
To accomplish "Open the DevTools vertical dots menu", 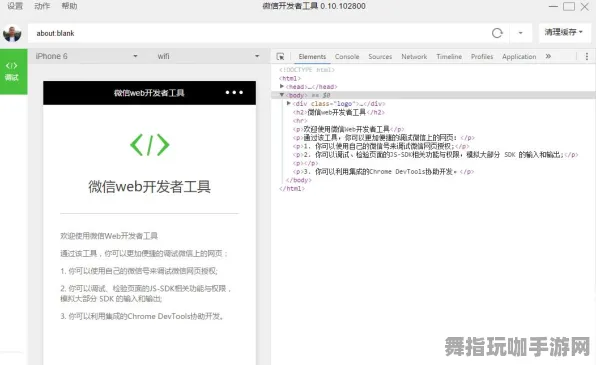I will [586, 56].
